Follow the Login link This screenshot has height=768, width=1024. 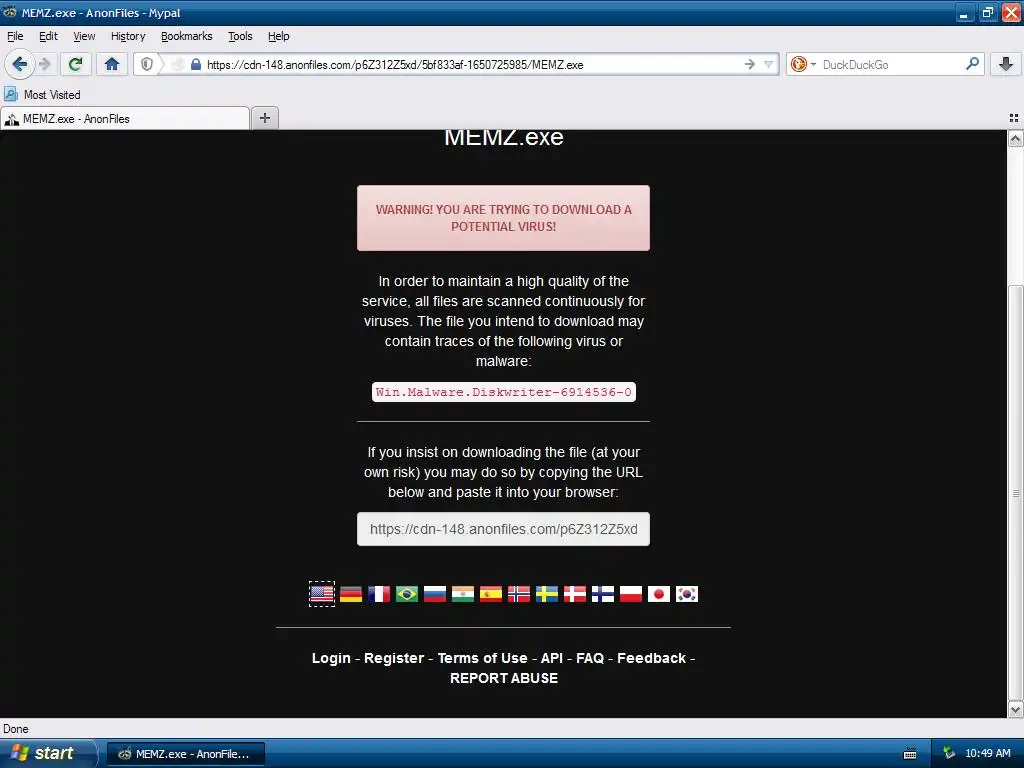(331, 658)
